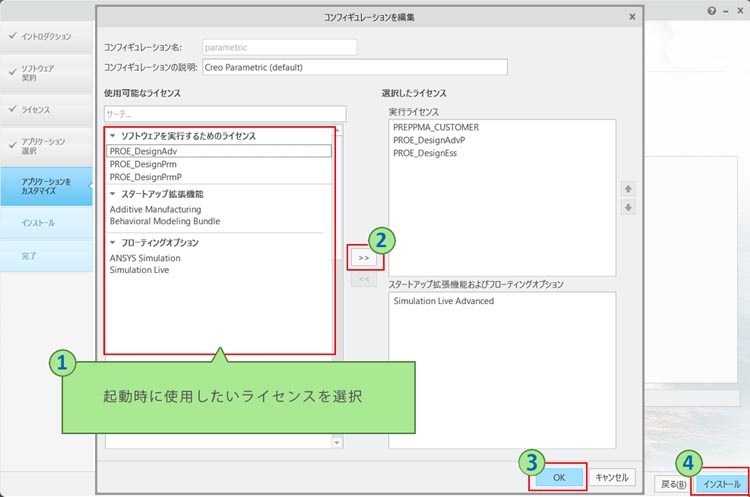Open インストール step in sidebar
The image size is (750, 497).
(46, 223)
